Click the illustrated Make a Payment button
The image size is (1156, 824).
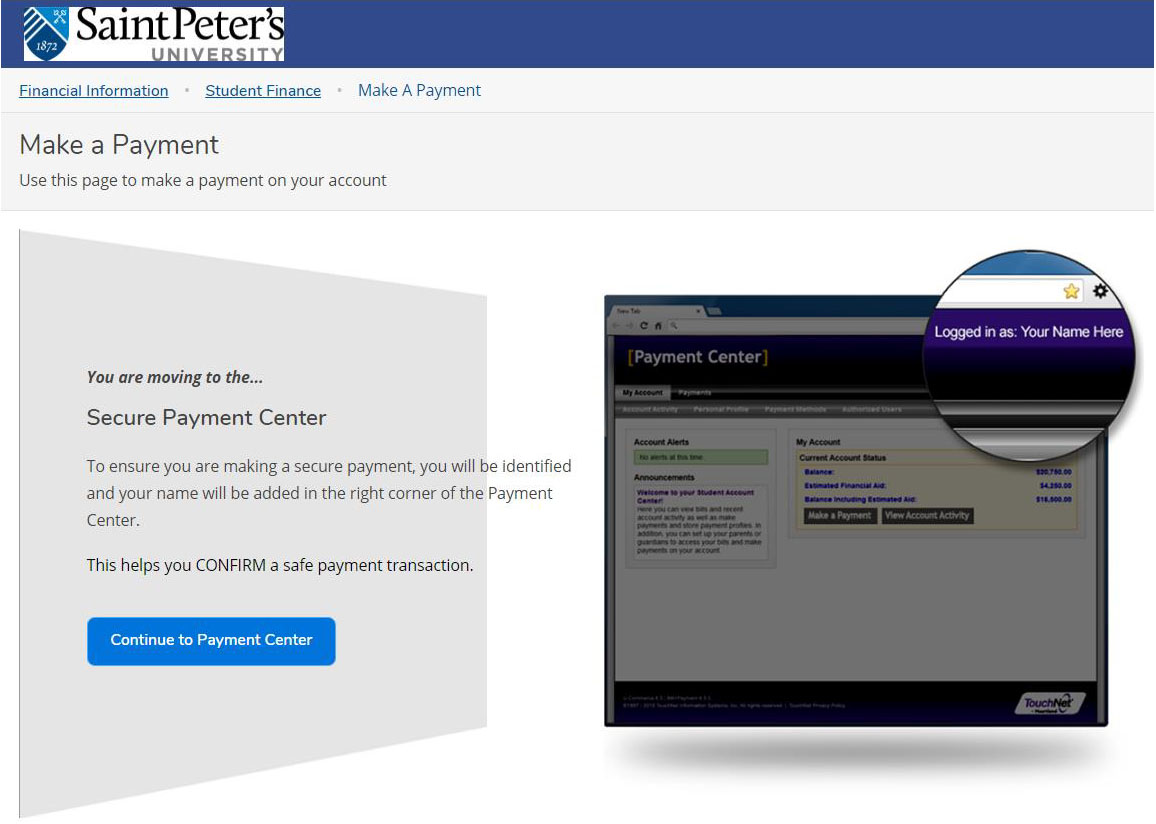pos(840,515)
